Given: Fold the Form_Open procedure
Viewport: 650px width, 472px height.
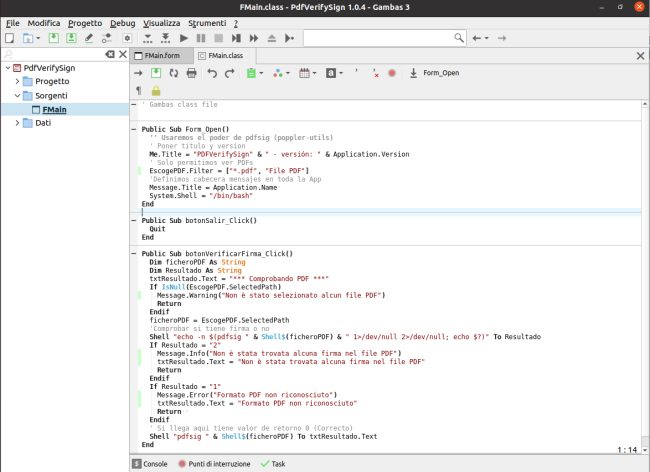Looking at the screenshot, I should point(133,129).
